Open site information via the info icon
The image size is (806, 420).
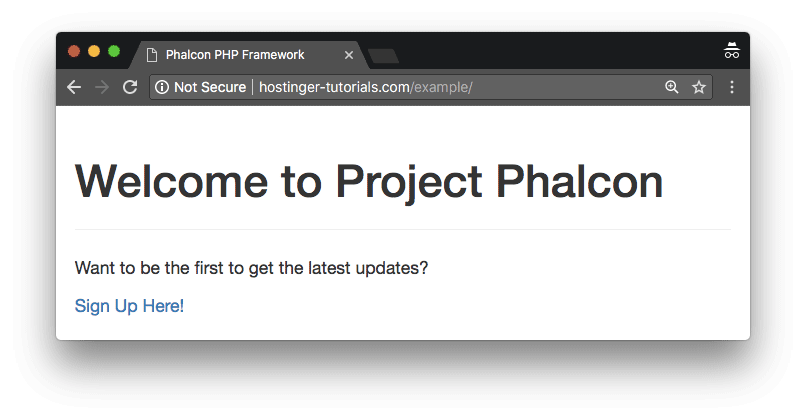click(162, 88)
